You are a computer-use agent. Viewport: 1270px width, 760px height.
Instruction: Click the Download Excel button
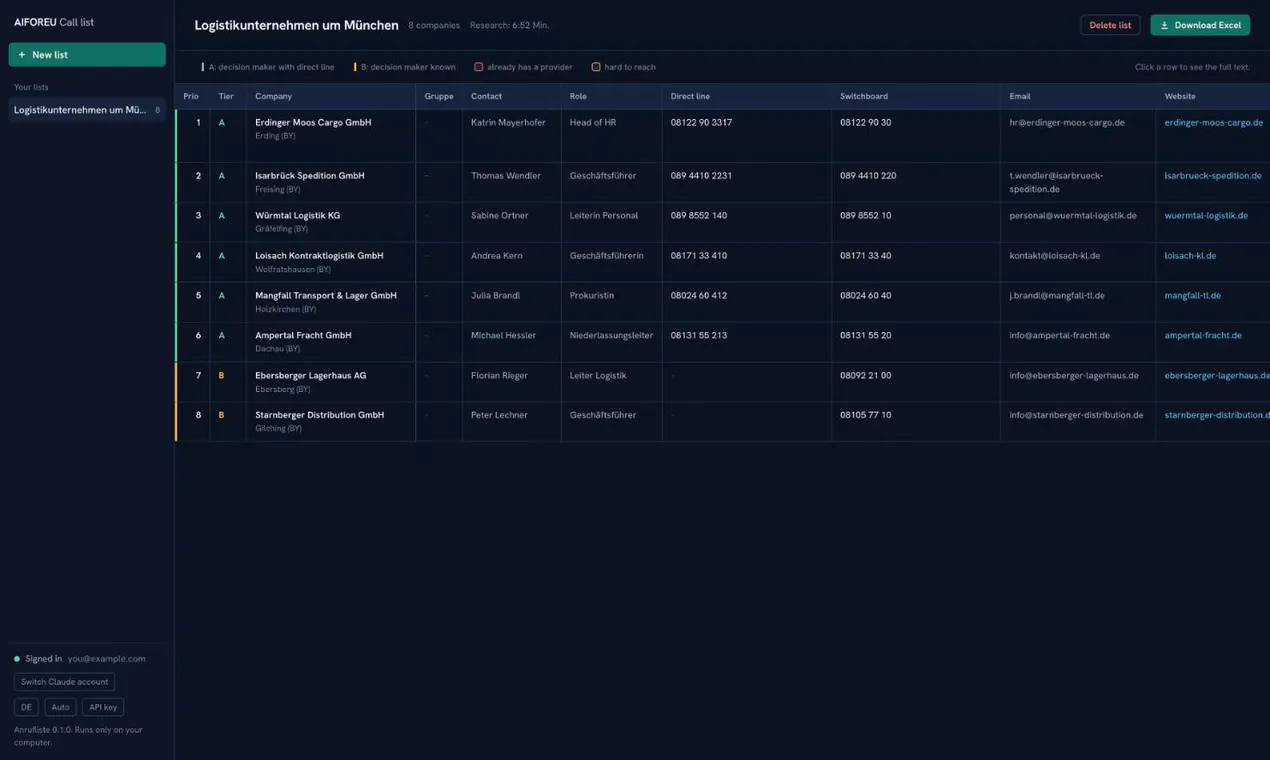click(1200, 25)
